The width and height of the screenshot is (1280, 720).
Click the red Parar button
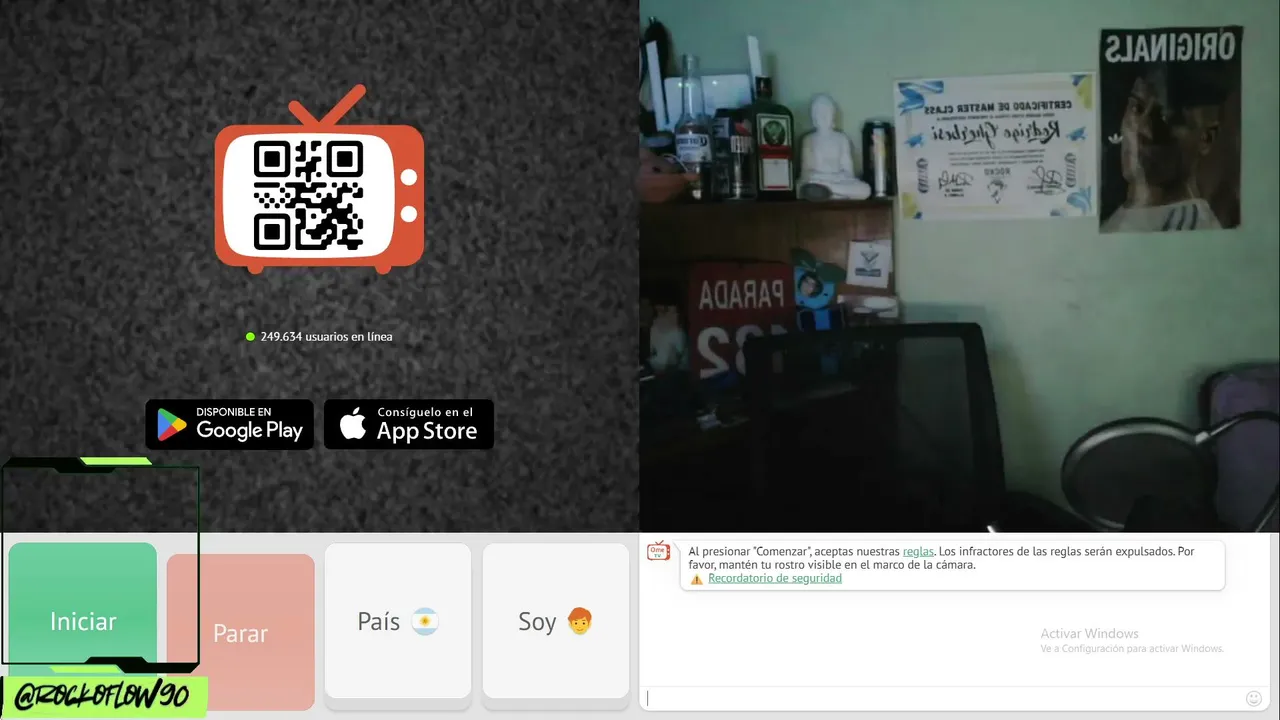pos(241,632)
